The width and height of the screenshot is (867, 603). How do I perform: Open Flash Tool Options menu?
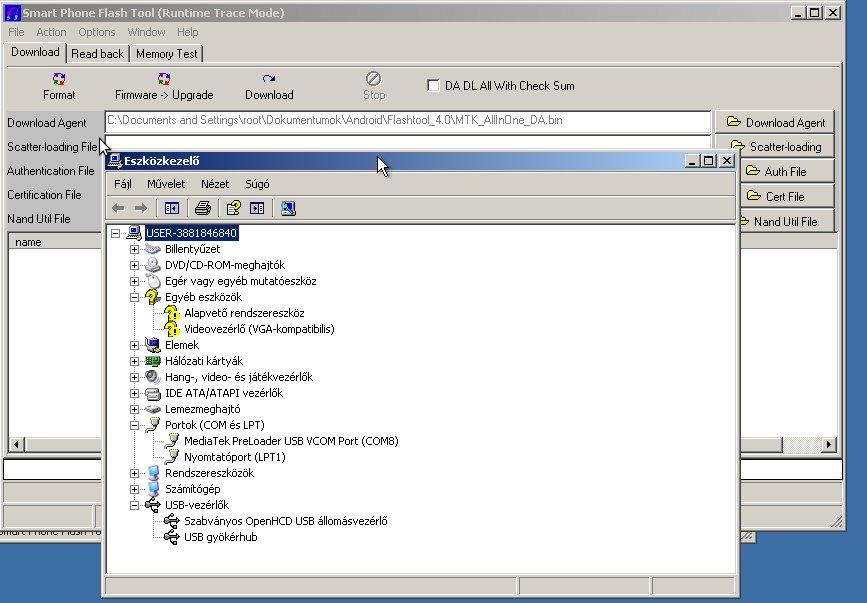tap(97, 32)
